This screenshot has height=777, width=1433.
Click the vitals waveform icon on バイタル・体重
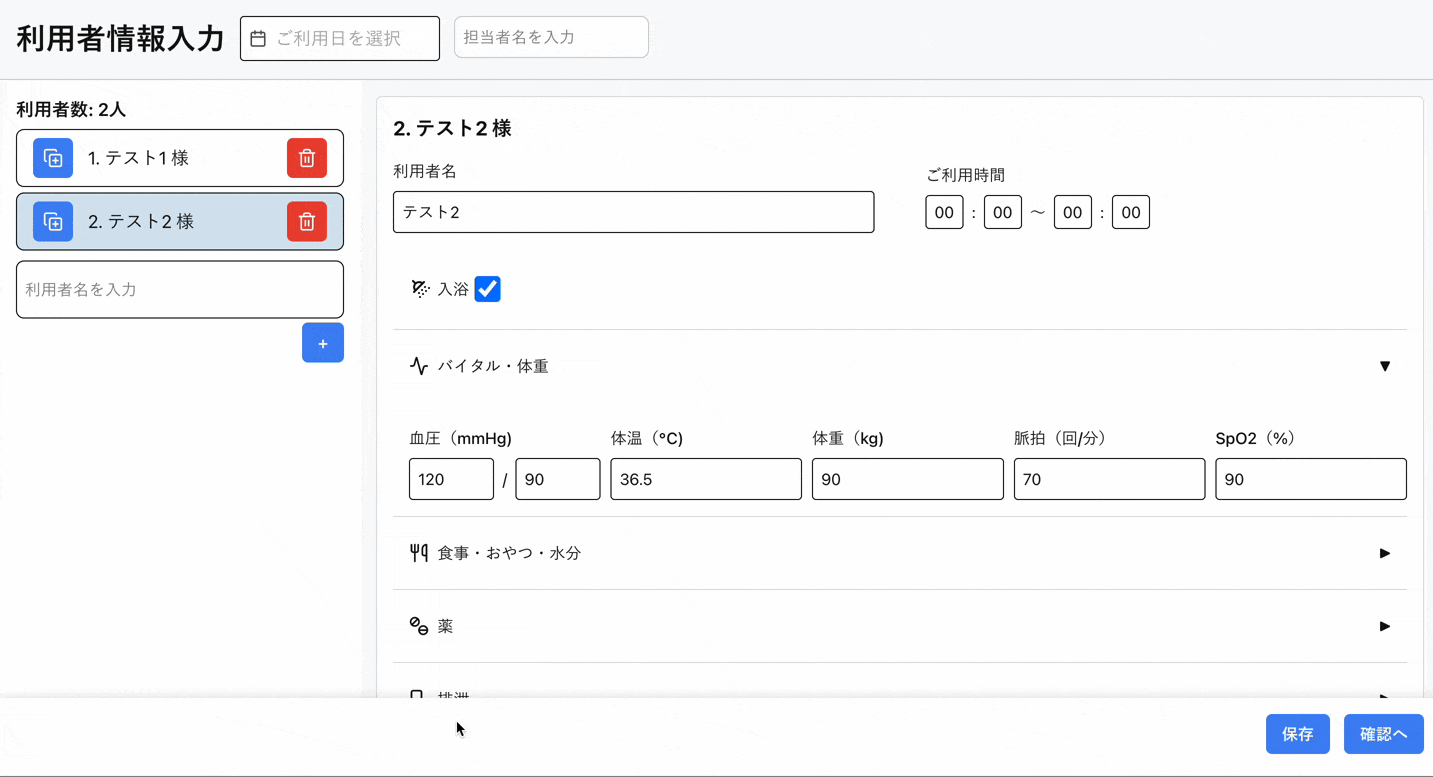pyautogui.click(x=419, y=366)
